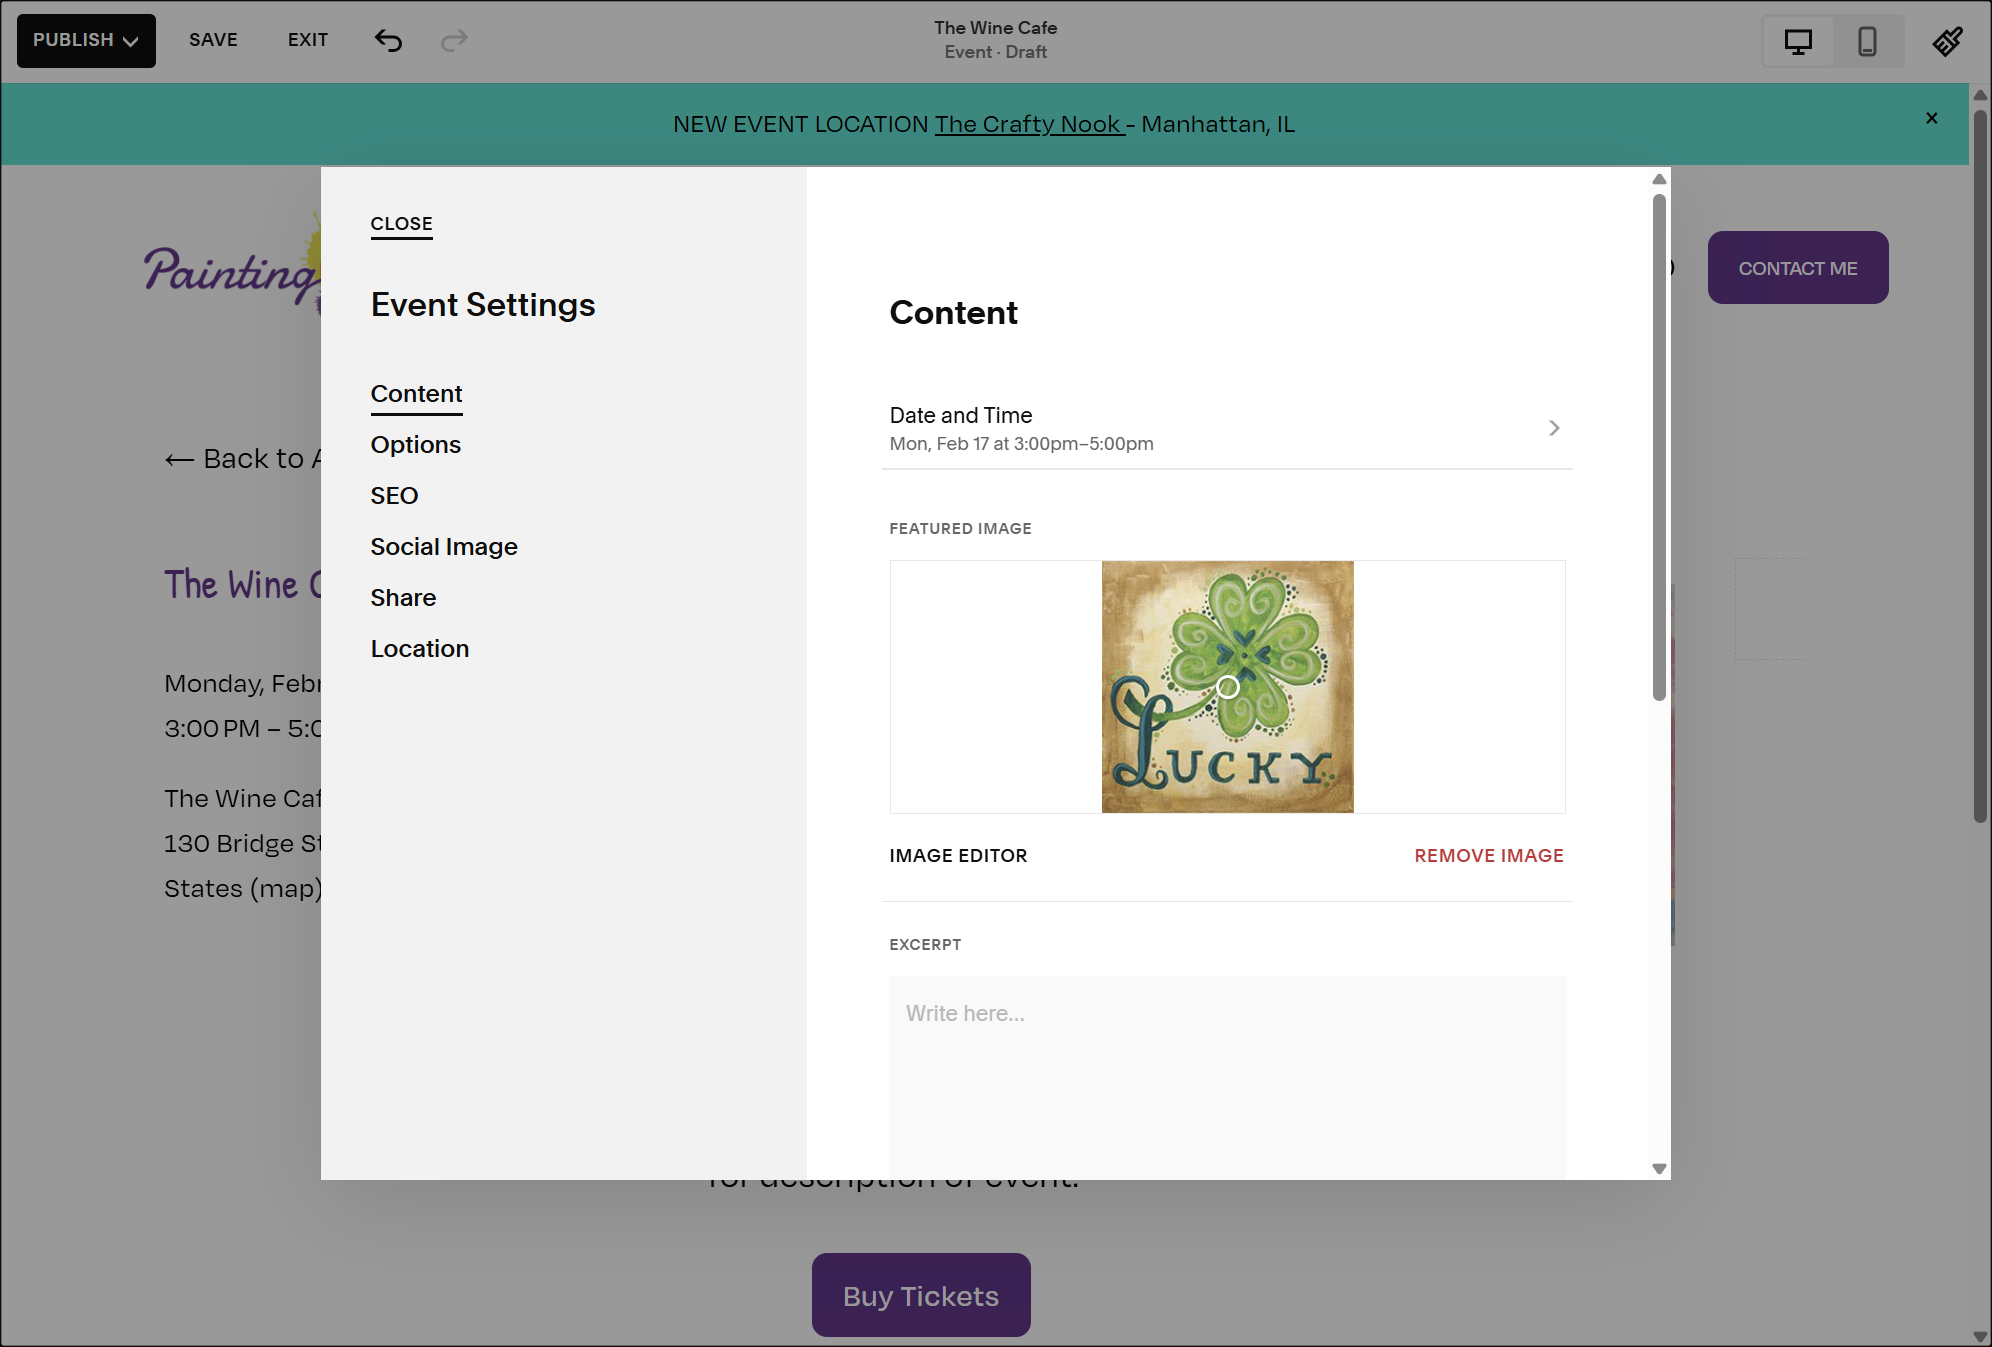The width and height of the screenshot is (1992, 1347).
Task: Click the undo arrow icon
Action: pos(388,40)
